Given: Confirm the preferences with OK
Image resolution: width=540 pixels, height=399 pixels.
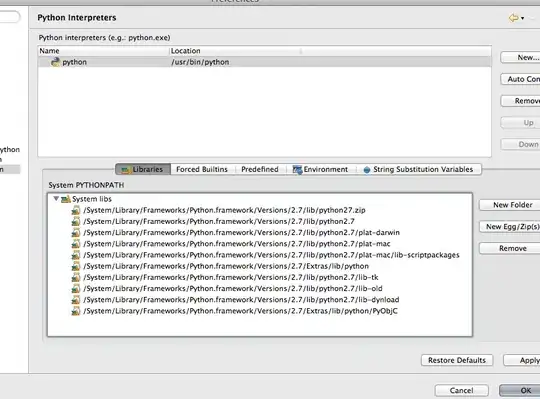Looking at the screenshot, I should click(x=520, y=390).
